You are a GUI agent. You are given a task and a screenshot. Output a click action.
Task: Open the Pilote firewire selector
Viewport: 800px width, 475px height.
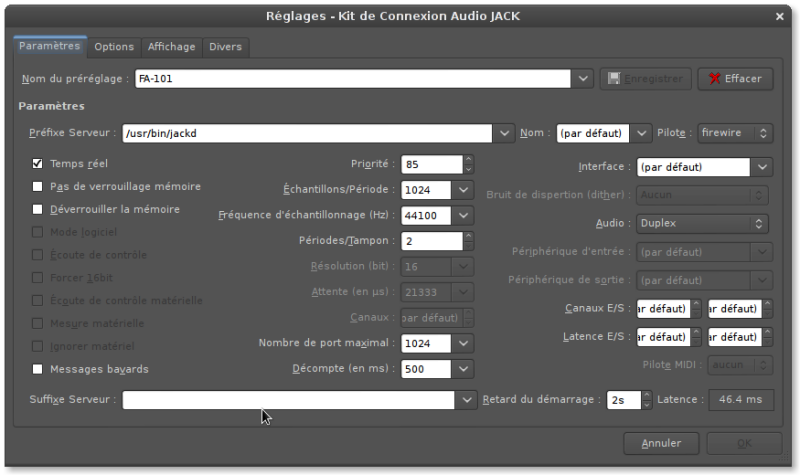[735, 133]
